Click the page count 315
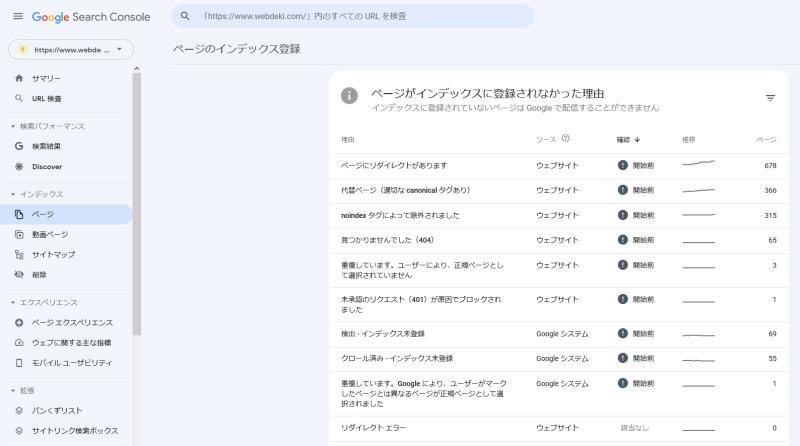Image resolution: width=800 pixels, height=446 pixels. (x=770, y=215)
